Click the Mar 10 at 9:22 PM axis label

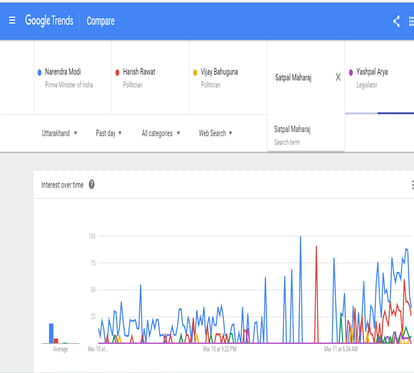[x=220, y=349]
